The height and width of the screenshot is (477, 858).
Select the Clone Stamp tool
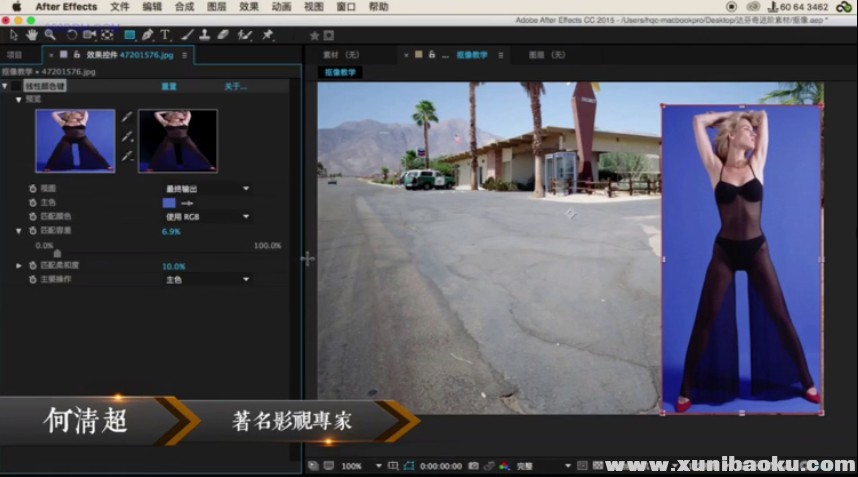coord(205,34)
